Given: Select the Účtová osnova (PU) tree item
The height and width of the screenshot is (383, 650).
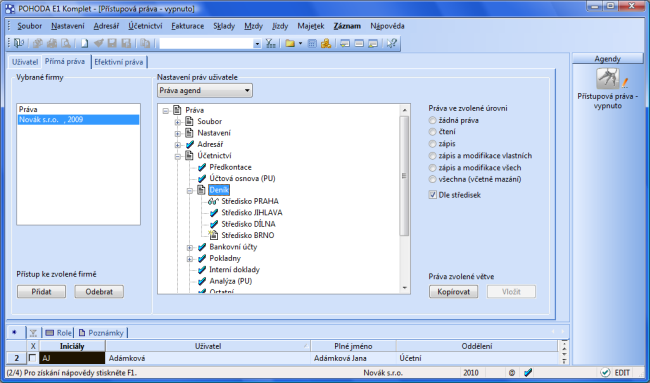Looking at the screenshot, I should coord(242,179).
